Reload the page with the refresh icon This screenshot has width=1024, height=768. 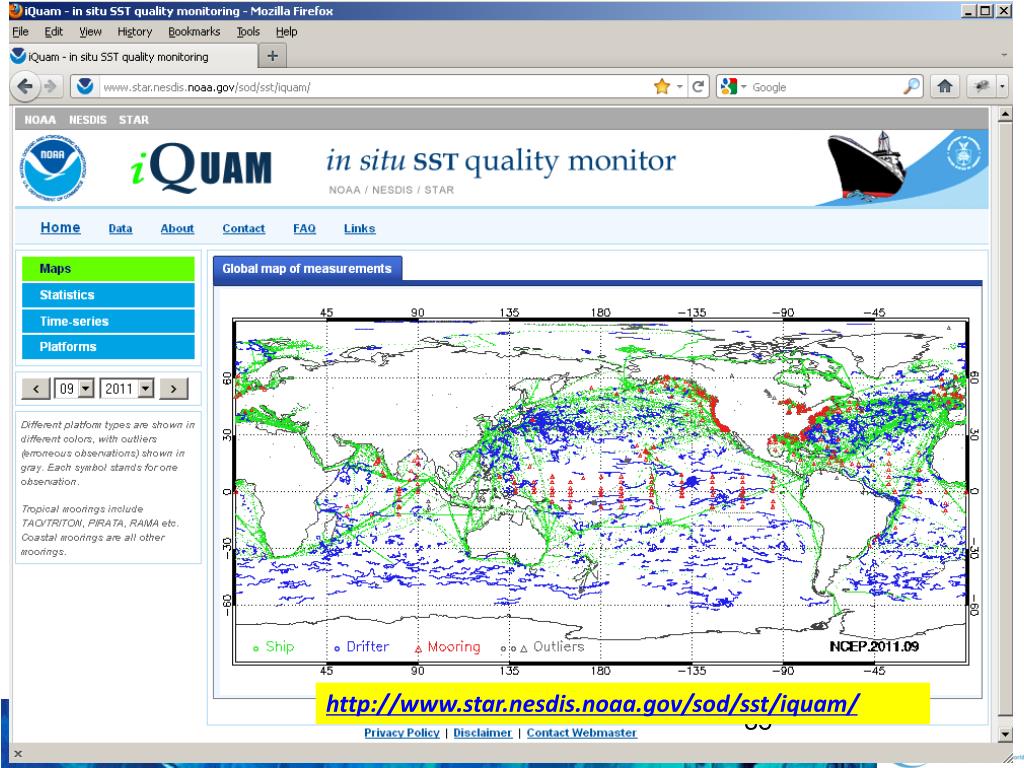pos(697,86)
